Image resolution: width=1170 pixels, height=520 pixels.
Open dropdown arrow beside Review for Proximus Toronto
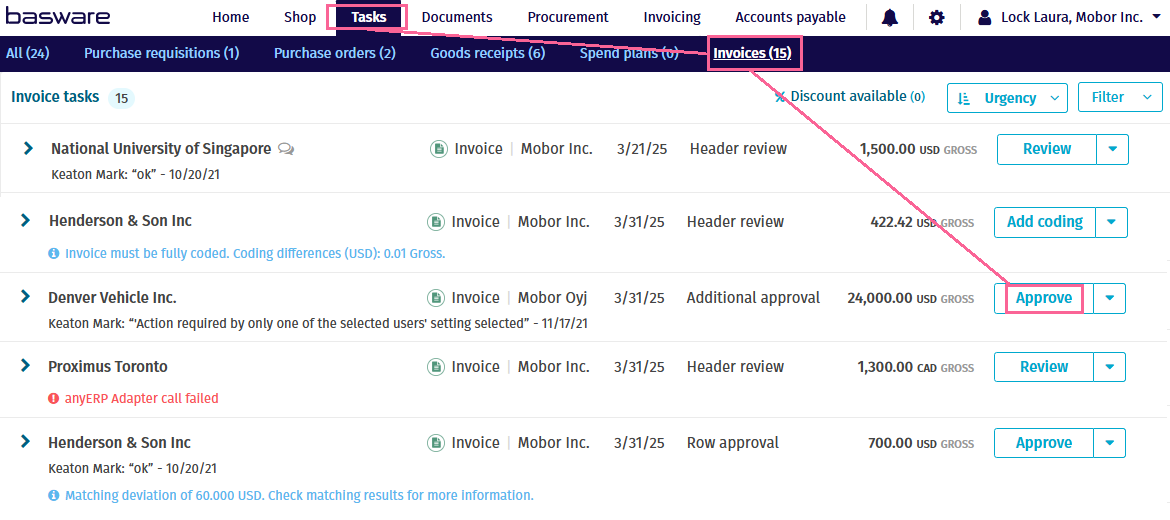coord(1110,367)
